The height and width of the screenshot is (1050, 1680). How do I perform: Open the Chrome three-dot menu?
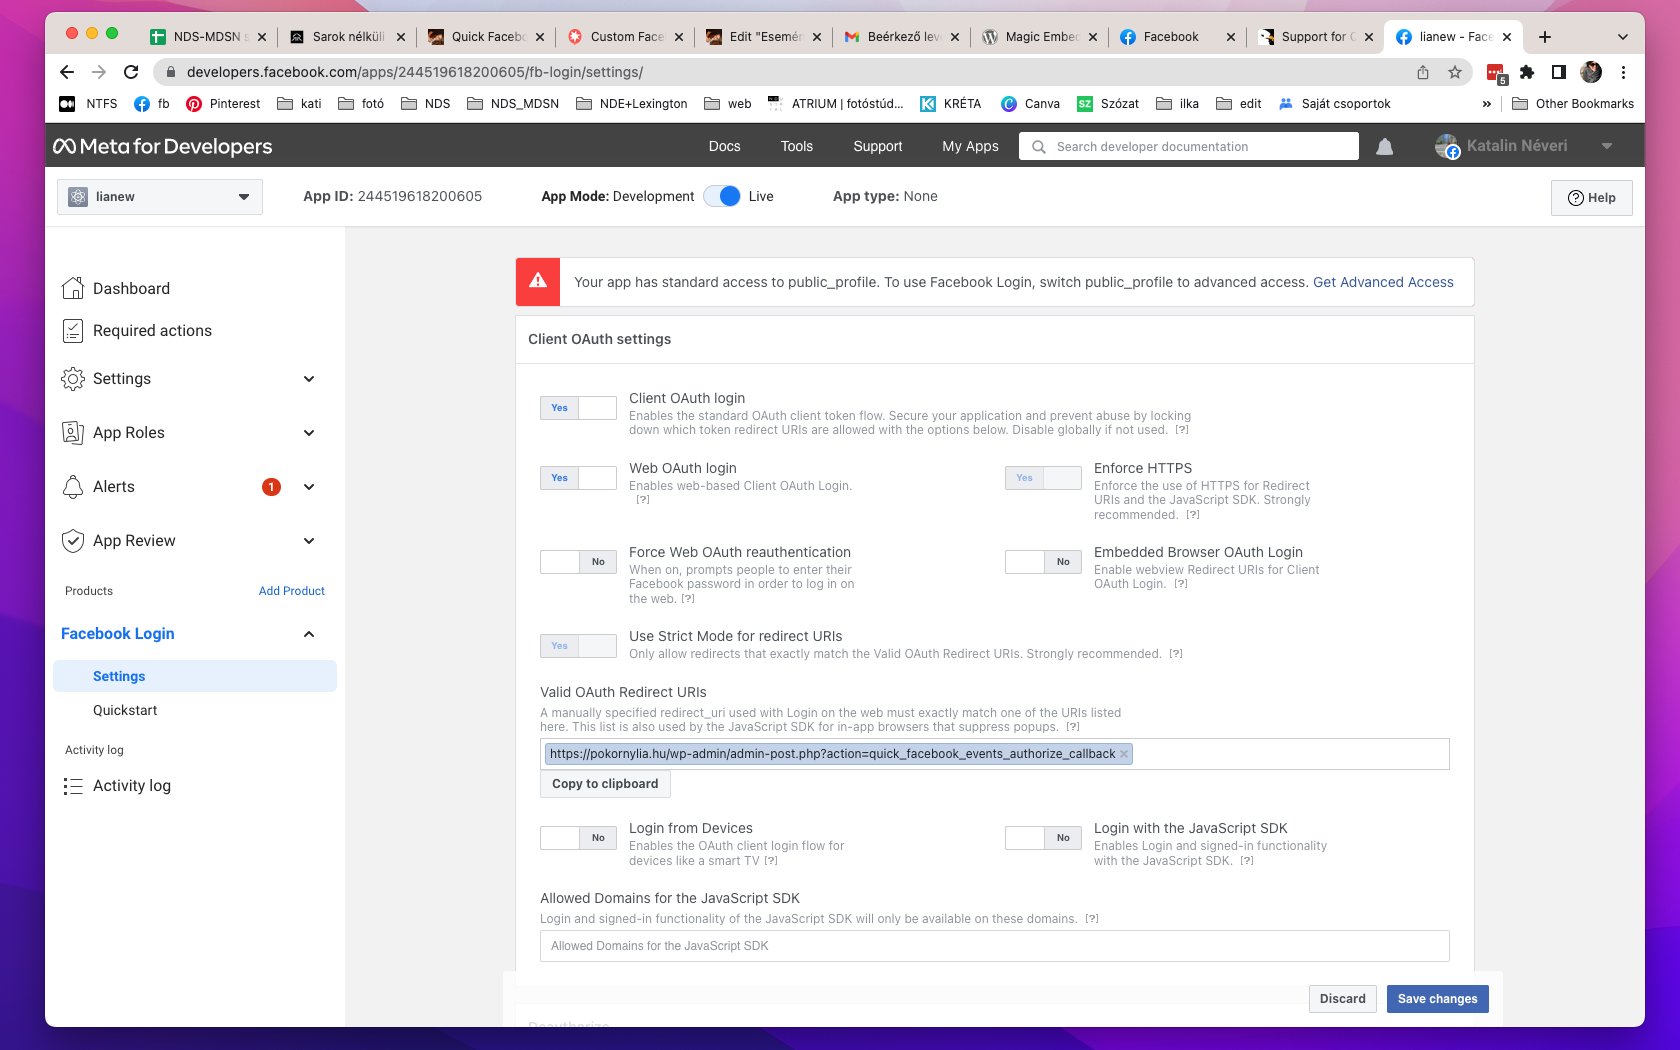point(1623,72)
